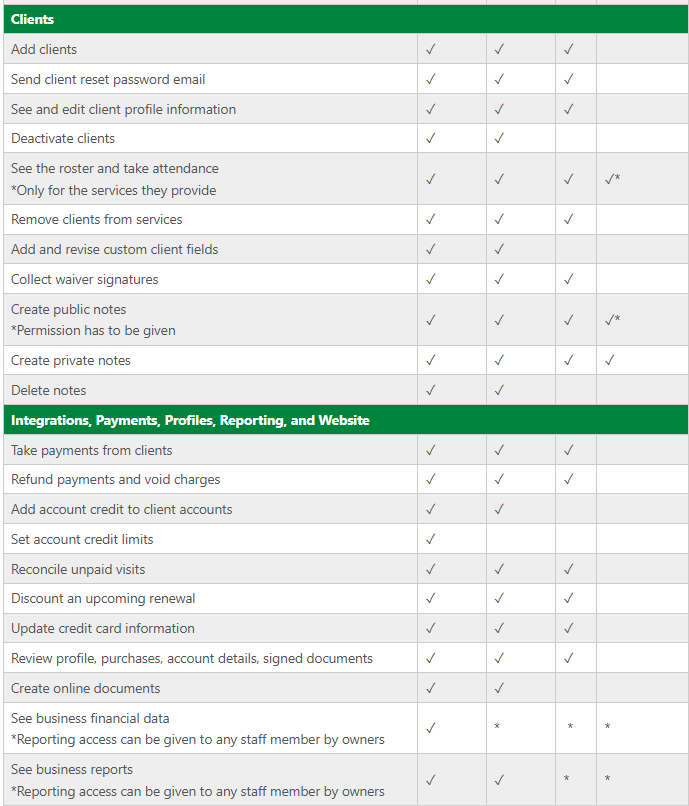Click the Send client reset password email label
The height and width of the screenshot is (806, 689).
coord(108,79)
